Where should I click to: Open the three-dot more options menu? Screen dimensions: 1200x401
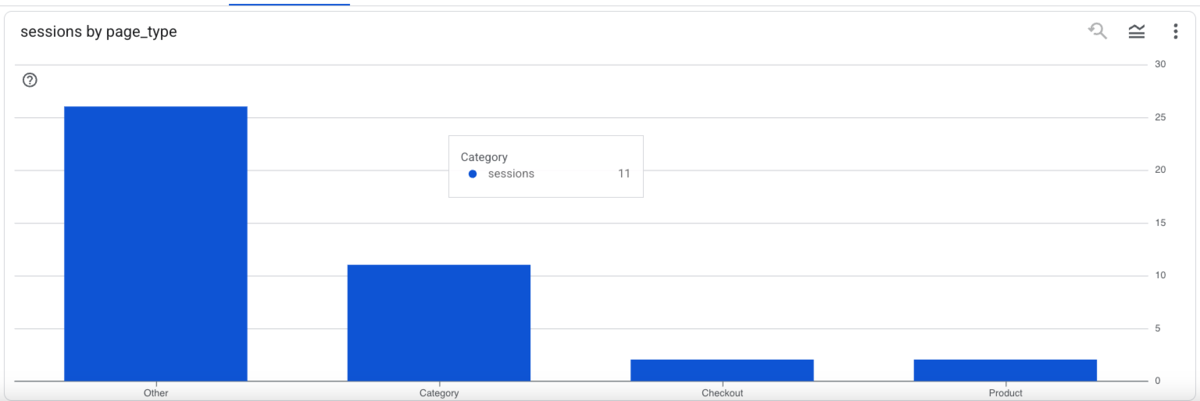tap(1175, 32)
